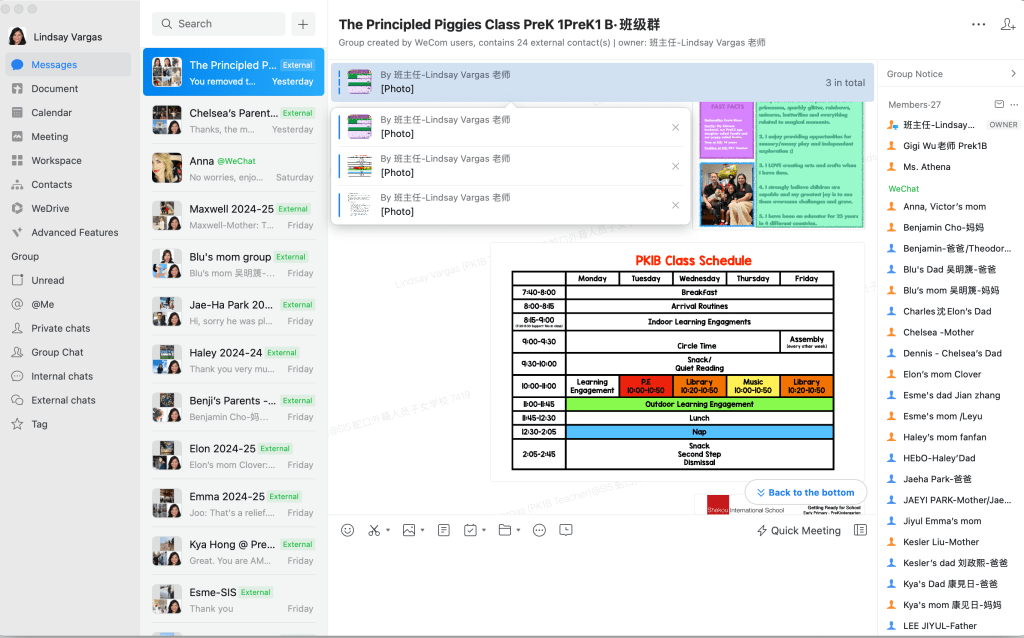The image size is (1024, 638).
Task: Click the Back to the bottom button
Action: pos(805,492)
